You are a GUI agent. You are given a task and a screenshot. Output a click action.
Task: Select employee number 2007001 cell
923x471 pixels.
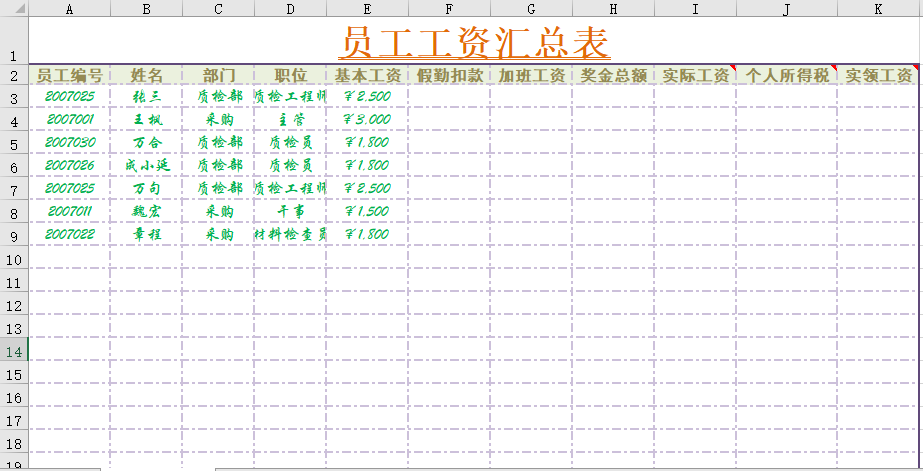[x=69, y=120]
